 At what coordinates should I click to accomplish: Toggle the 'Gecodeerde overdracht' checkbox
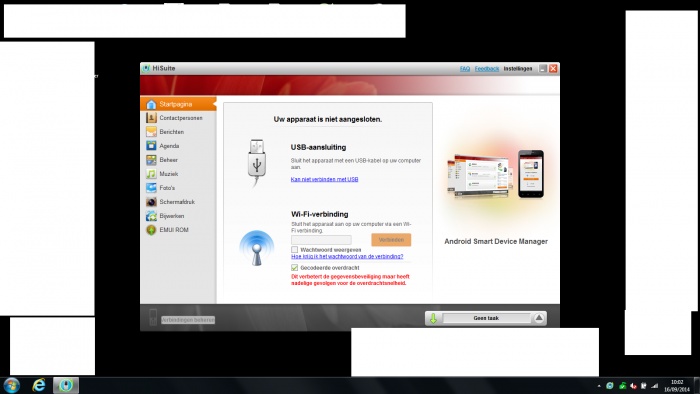pos(295,268)
